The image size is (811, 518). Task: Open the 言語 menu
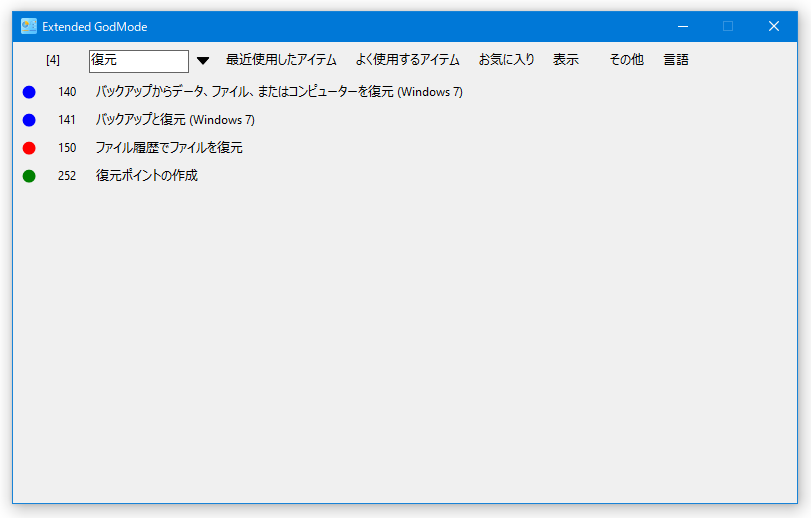tap(676, 60)
